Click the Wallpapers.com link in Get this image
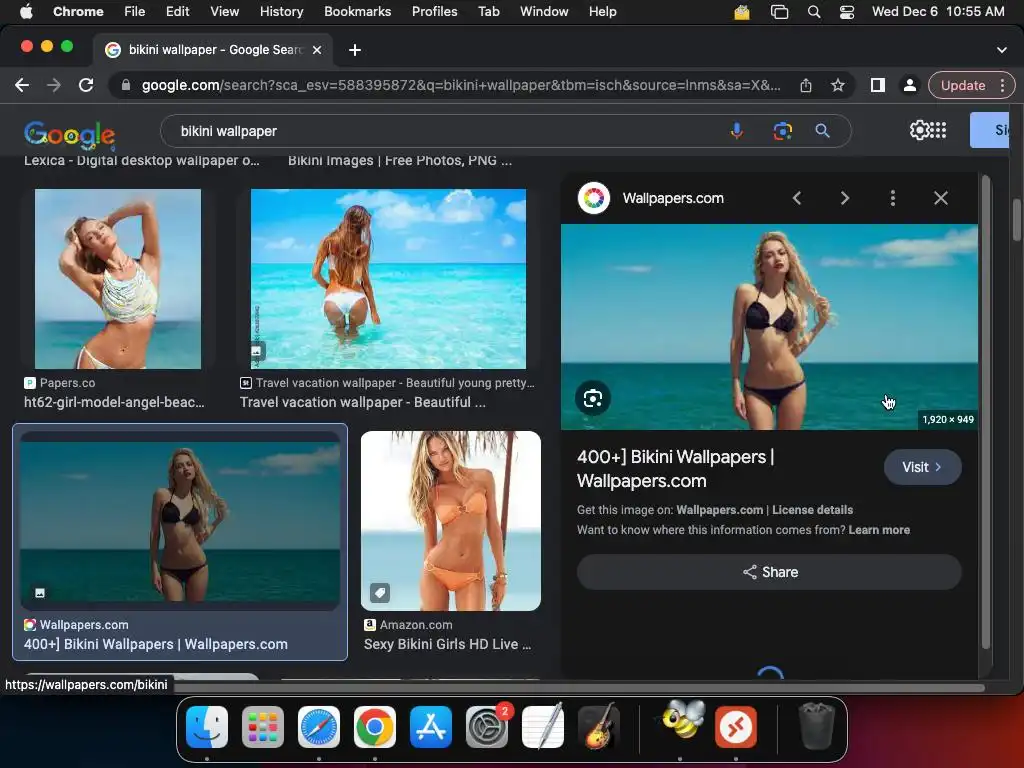The image size is (1024, 768). click(719, 509)
